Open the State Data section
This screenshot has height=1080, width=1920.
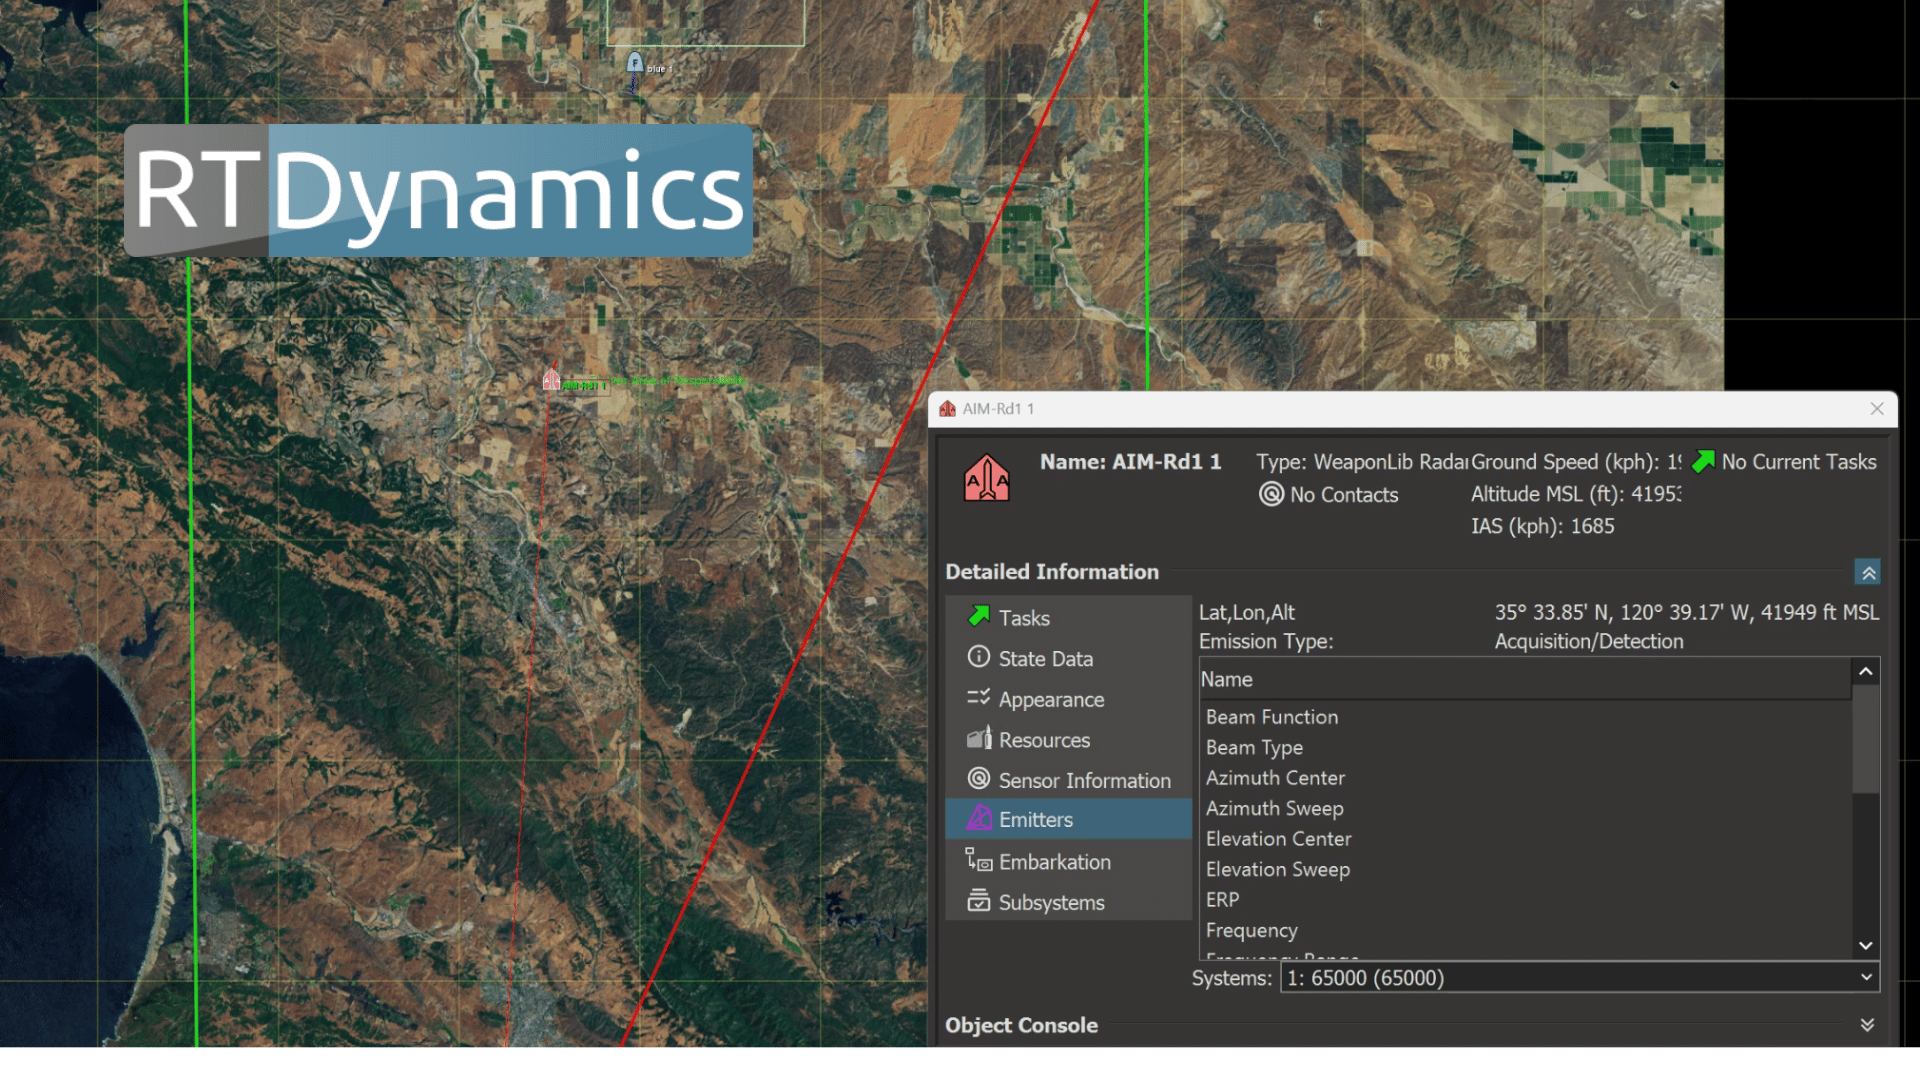(1068, 658)
